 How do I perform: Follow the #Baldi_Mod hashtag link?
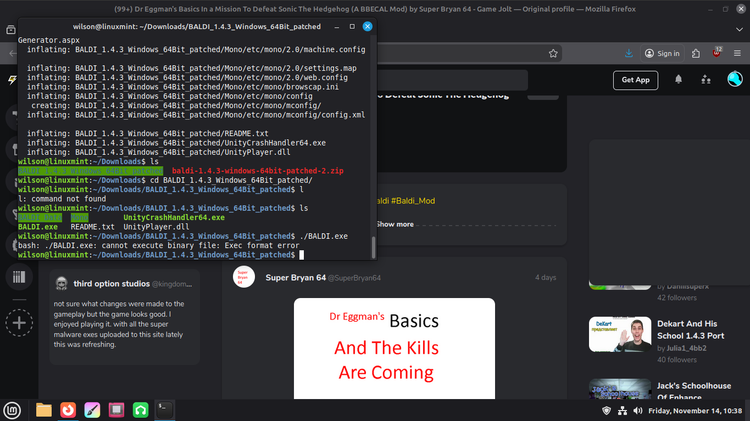pos(413,201)
